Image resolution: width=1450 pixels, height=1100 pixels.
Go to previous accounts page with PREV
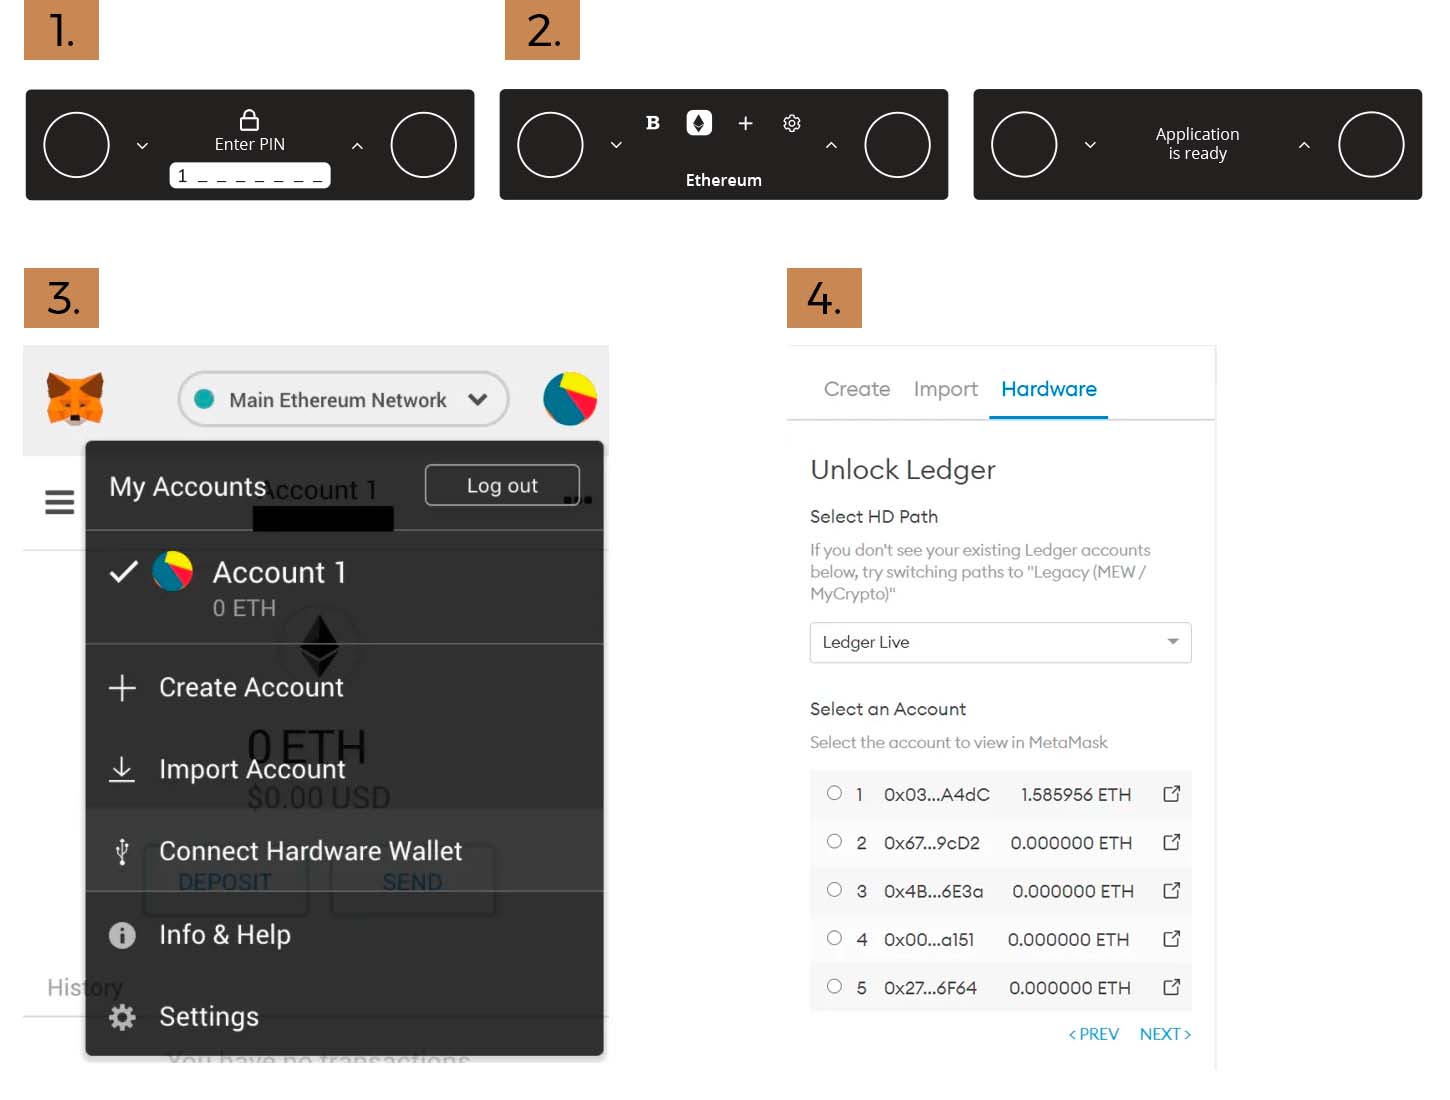pos(1093,1034)
